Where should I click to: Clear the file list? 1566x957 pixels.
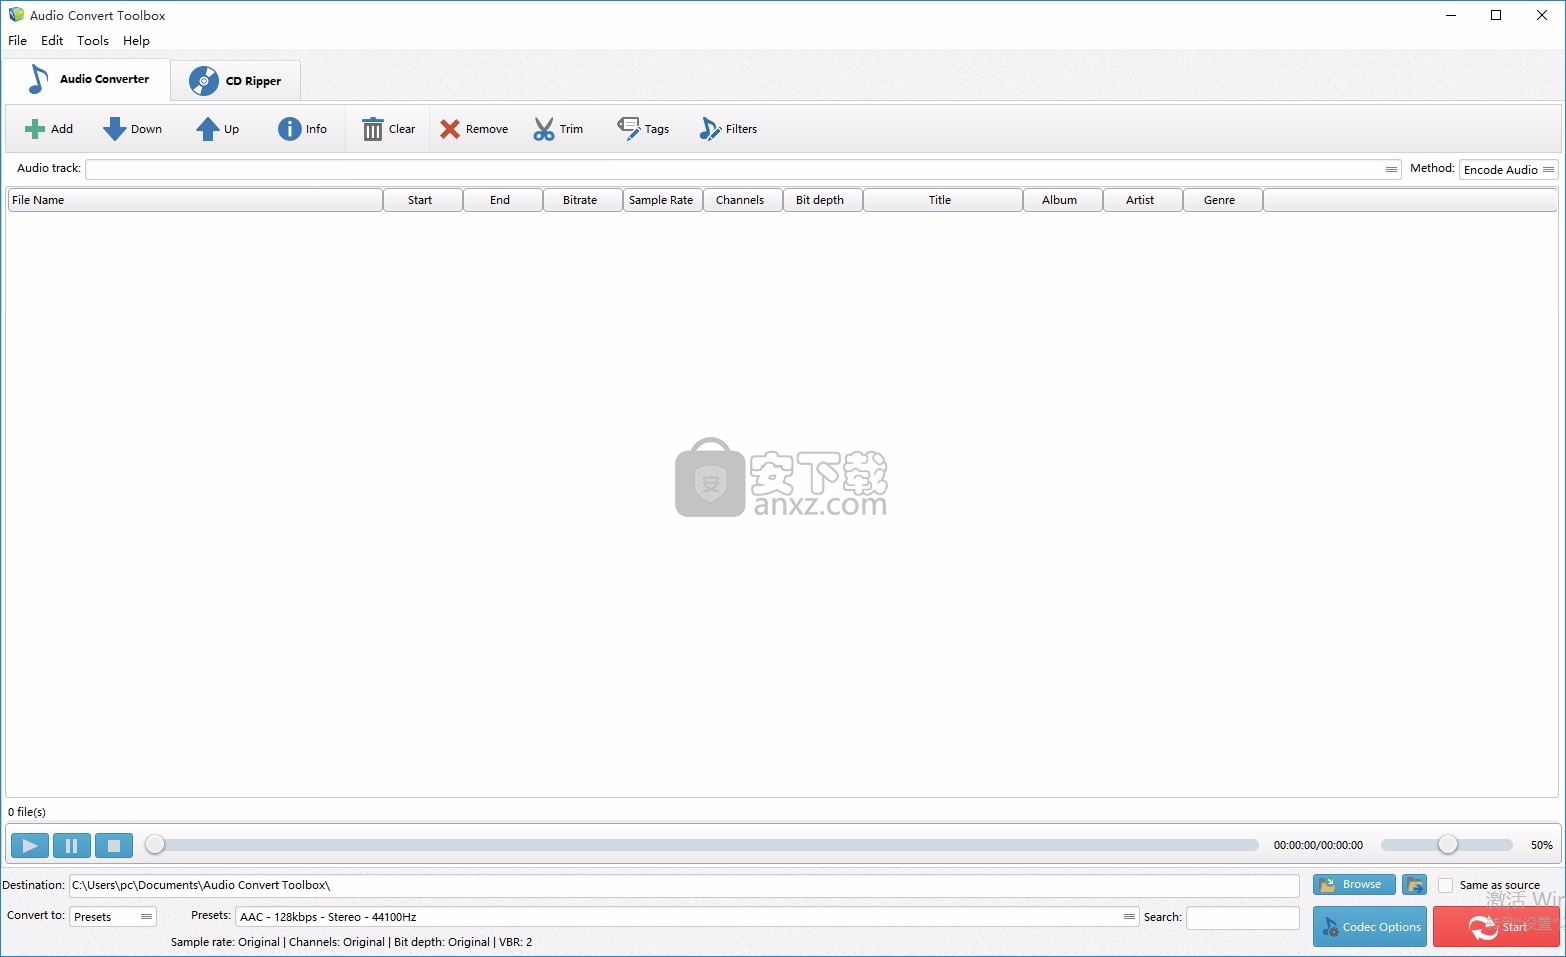click(x=388, y=129)
